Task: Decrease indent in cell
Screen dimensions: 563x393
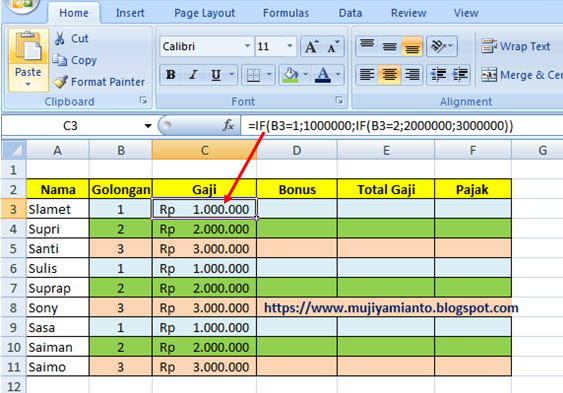Action: coord(438,75)
